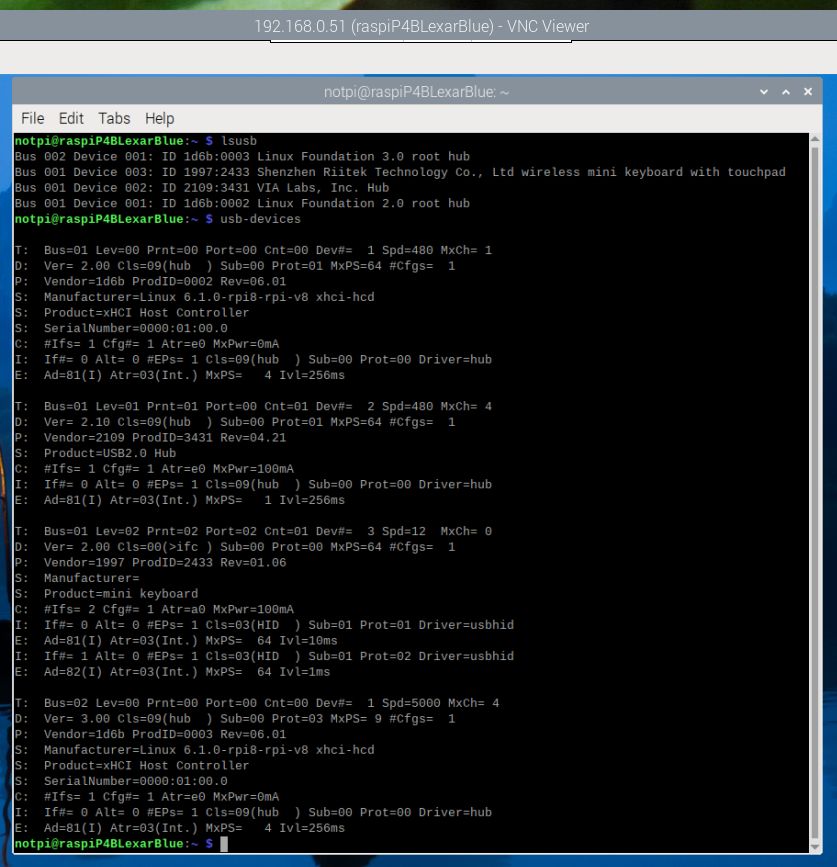Close the terminal window
The height and width of the screenshot is (867, 837).
(x=808, y=92)
